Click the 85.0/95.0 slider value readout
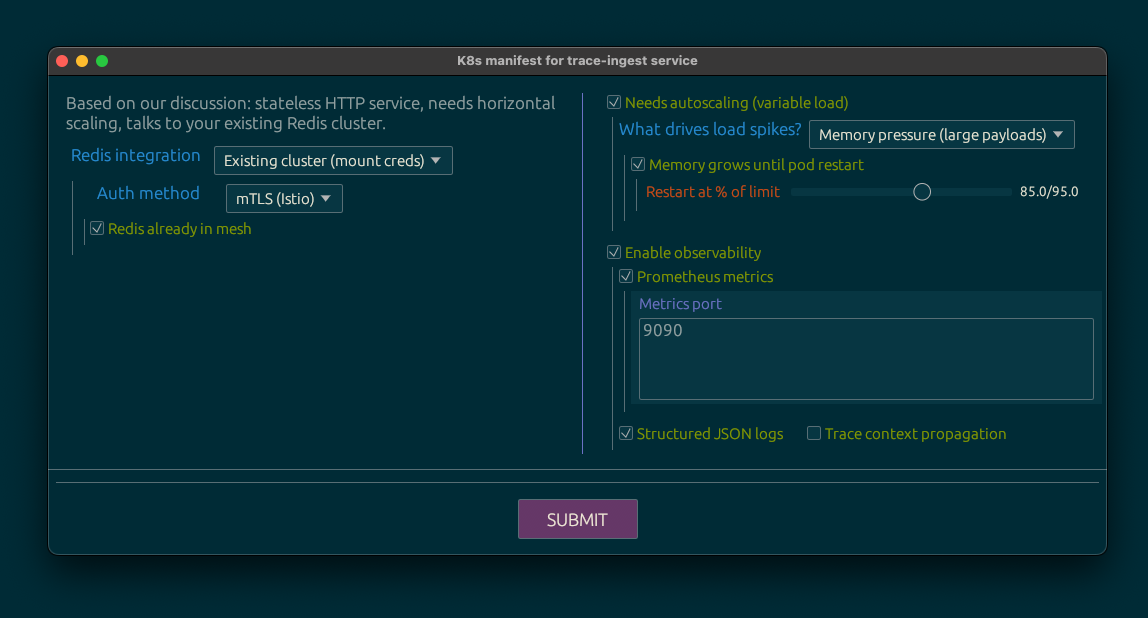This screenshot has width=1148, height=618. (1049, 192)
